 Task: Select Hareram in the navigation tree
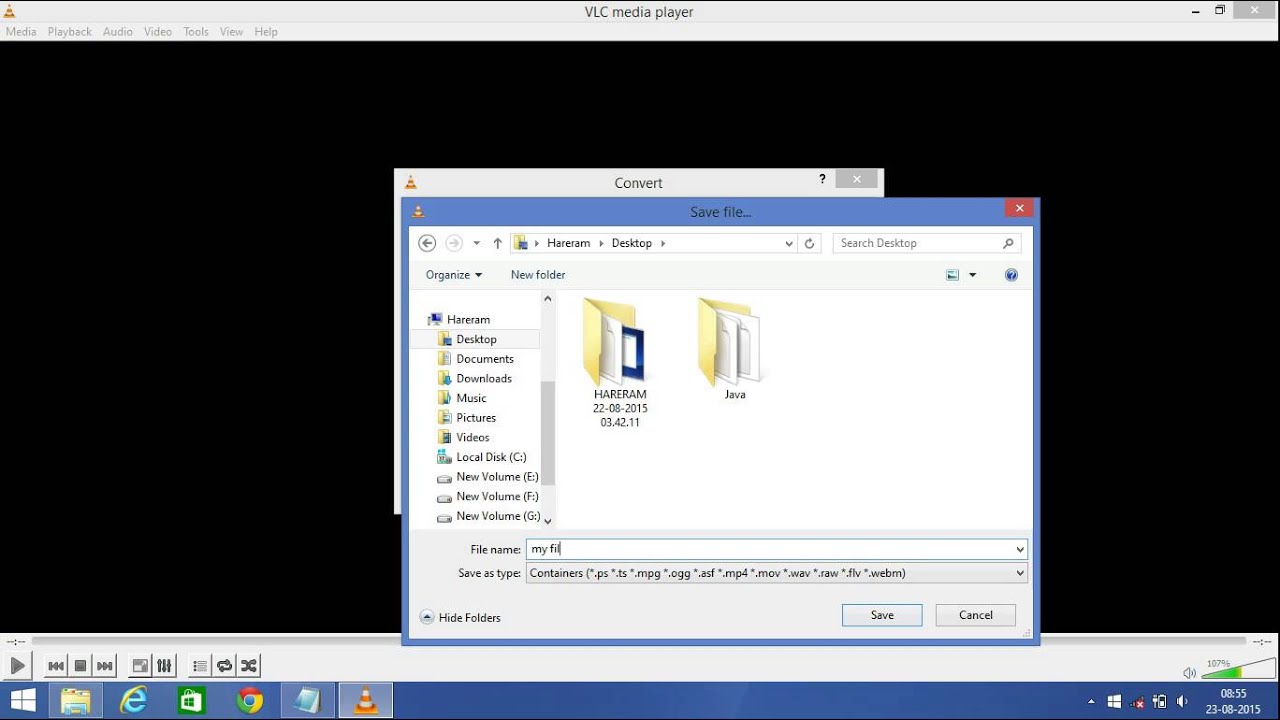[468, 320]
